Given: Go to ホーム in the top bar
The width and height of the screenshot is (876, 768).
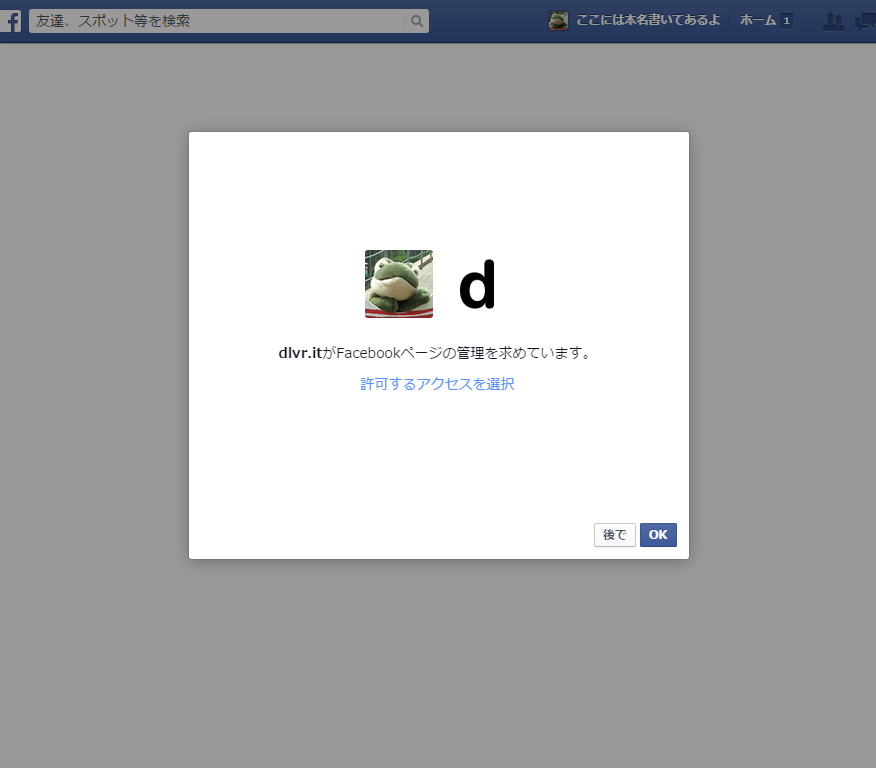Looking at the screenshot, I should click(x=758, y=21).
